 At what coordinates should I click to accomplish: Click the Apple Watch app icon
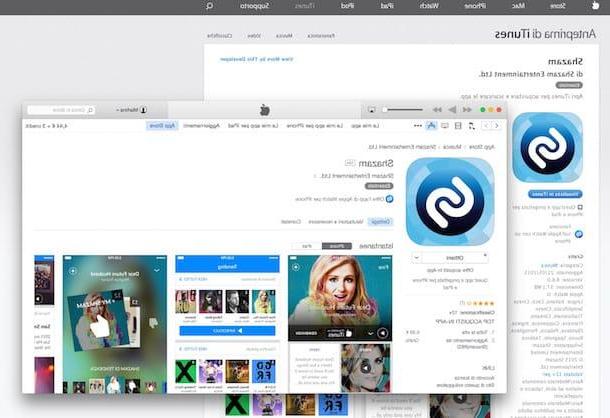tap(389, 199)
